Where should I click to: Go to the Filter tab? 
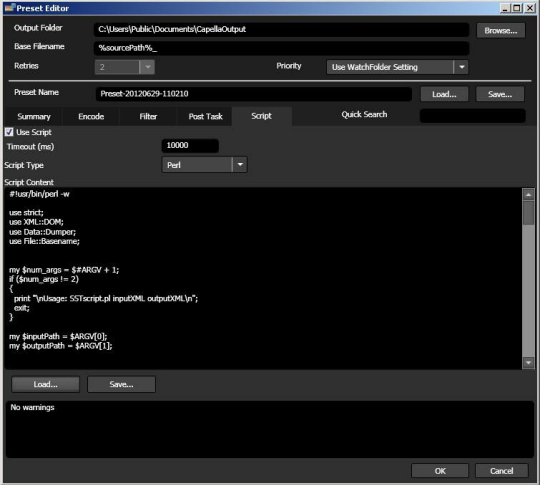[148, 116]
